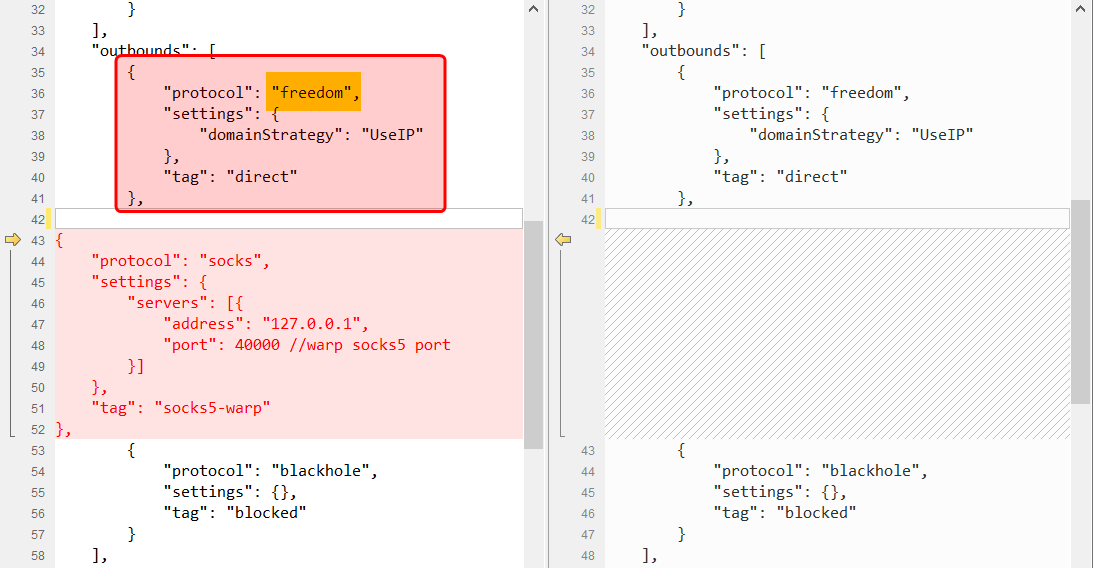
Task: Click the left pane scroll-up arrow
Action: pyautogui.click(x=533, y=8)
